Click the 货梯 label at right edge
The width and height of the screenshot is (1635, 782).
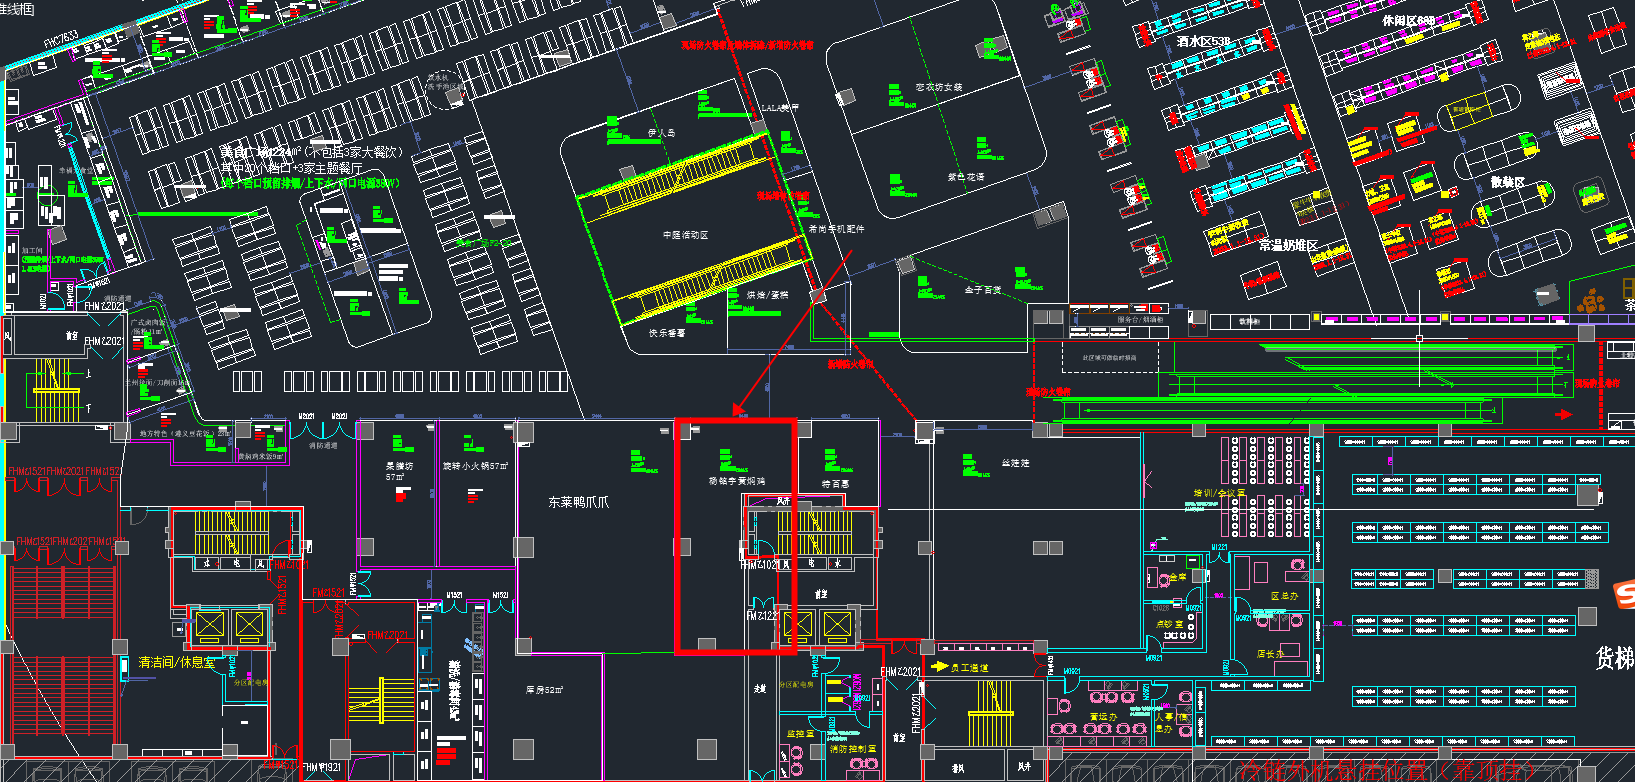[1614, 658]
